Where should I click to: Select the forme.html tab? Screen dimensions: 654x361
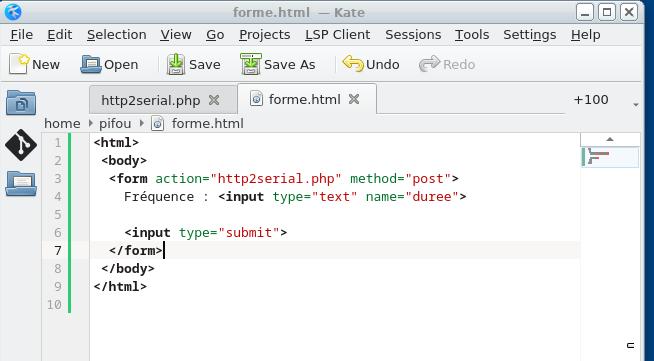[x=307, y=99]
